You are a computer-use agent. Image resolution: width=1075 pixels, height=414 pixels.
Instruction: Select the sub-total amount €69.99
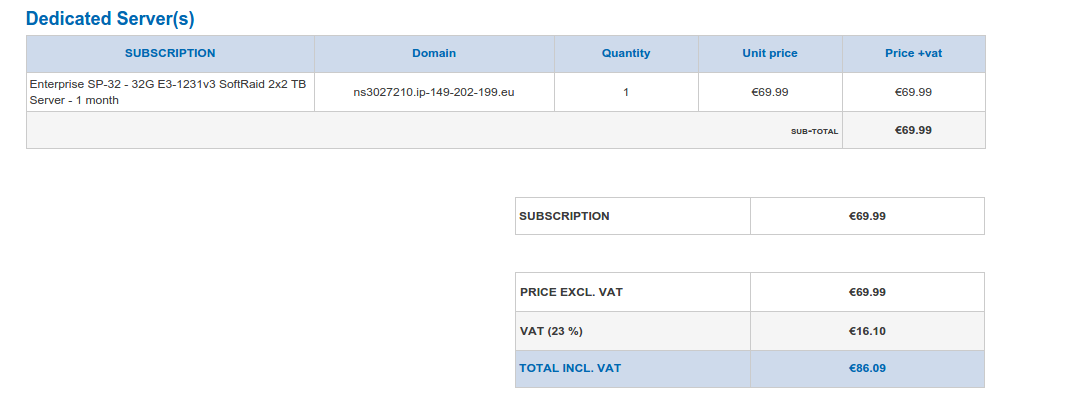pos(913,130)
